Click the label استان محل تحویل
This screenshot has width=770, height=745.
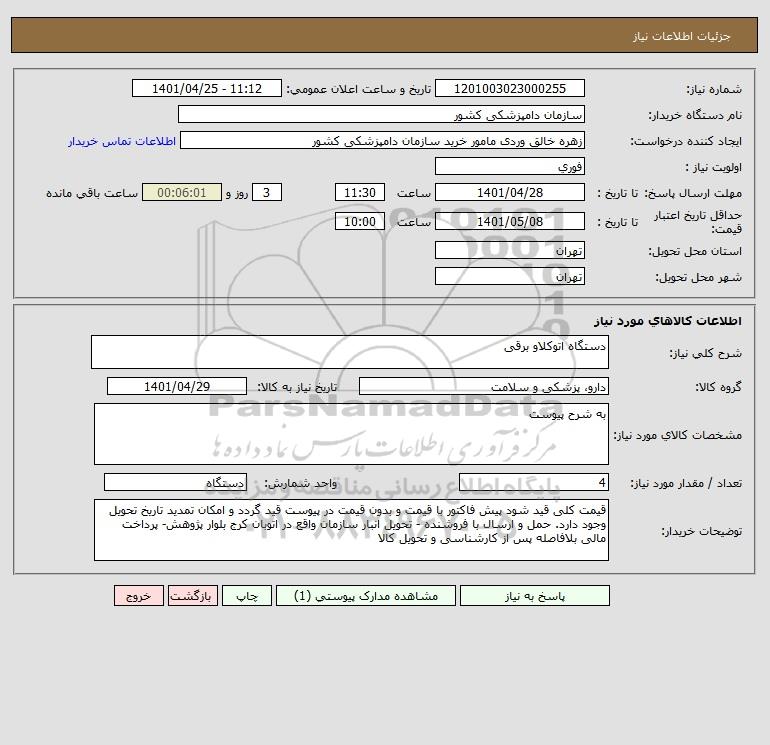tap(695, 251)
